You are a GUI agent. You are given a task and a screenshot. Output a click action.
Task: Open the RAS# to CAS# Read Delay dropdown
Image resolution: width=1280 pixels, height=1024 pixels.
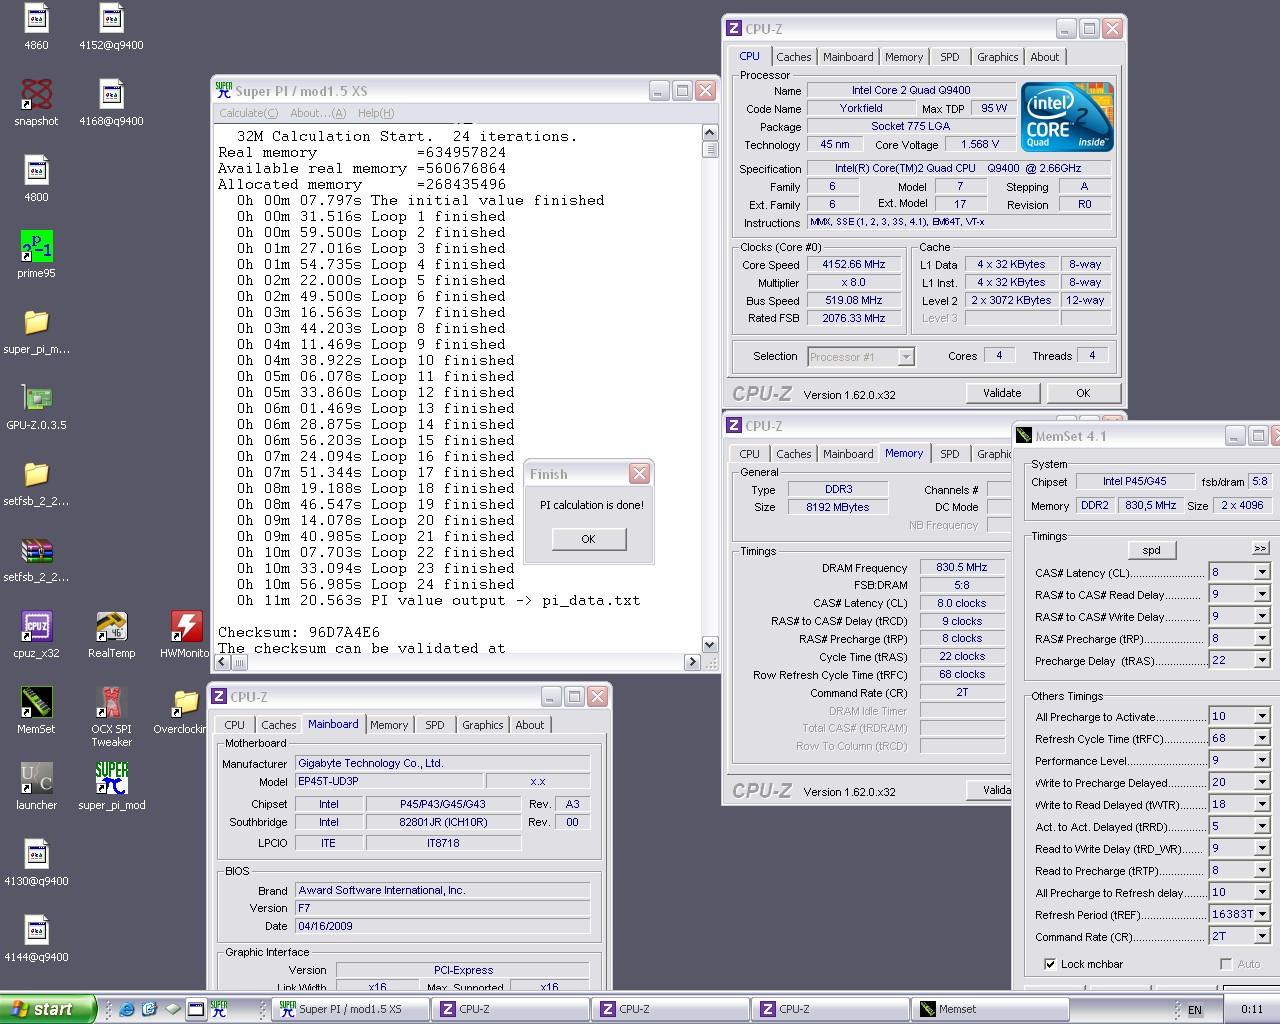coord(1262,595)
